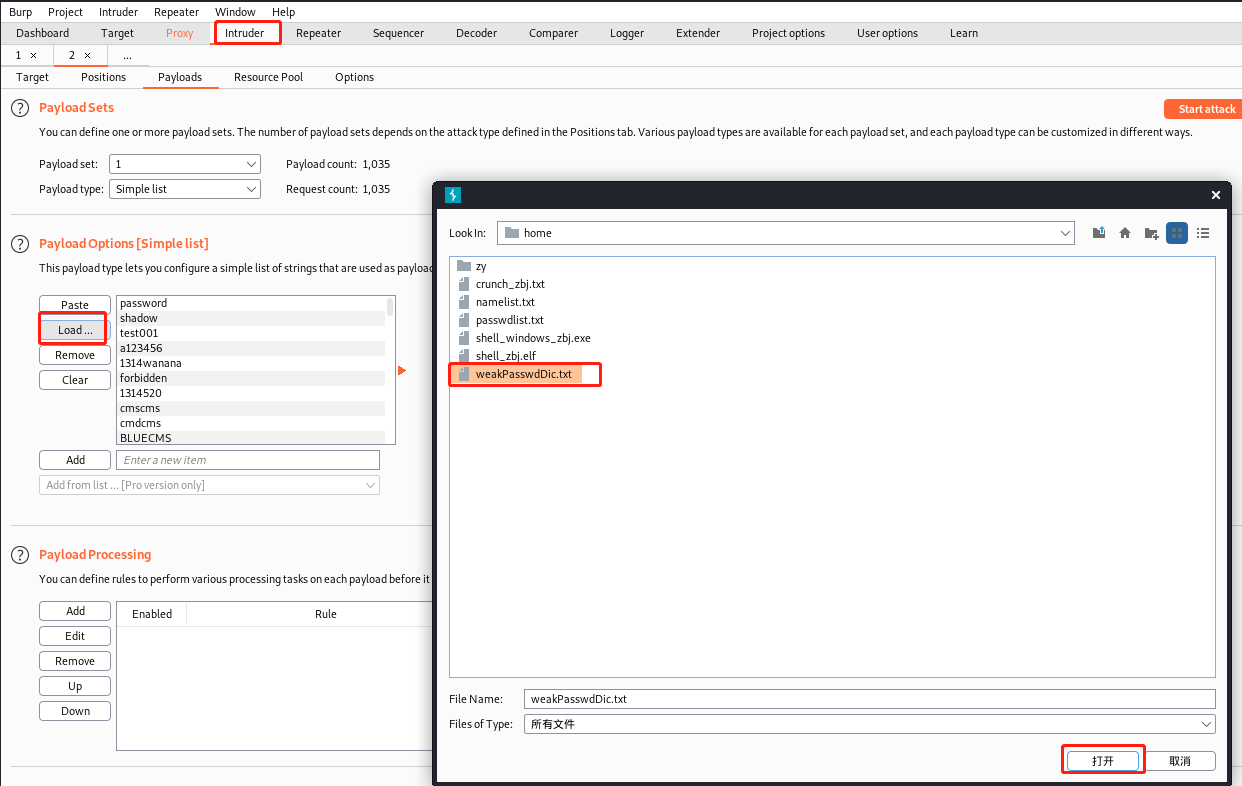Open help for Payload Sets section
The image size is (1242, 786).
click(20, 108)
